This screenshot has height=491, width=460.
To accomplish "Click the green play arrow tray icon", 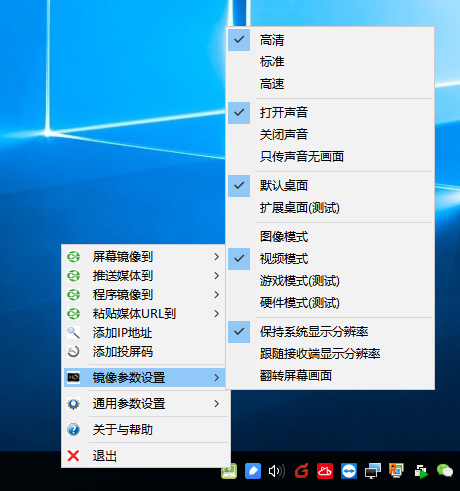I will click(421, 472).
